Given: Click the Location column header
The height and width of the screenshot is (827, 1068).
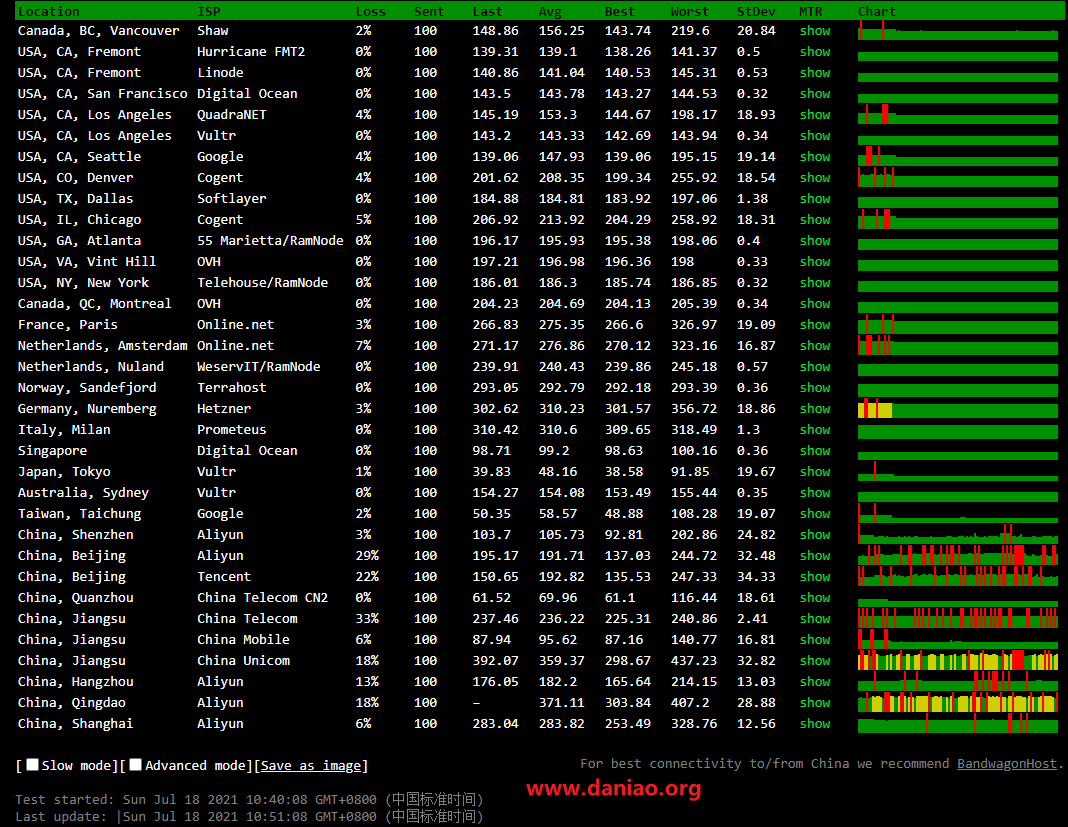Looking at the screenshot, I should click(48, 12).
